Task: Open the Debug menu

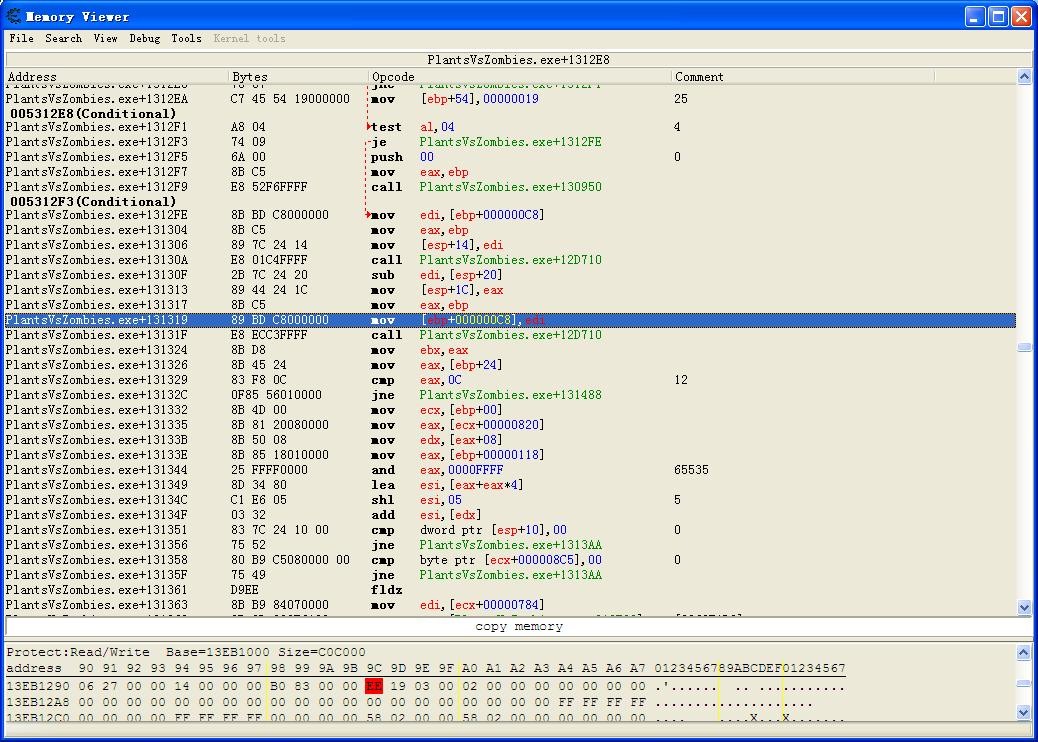Action: (x=144, y=38)
